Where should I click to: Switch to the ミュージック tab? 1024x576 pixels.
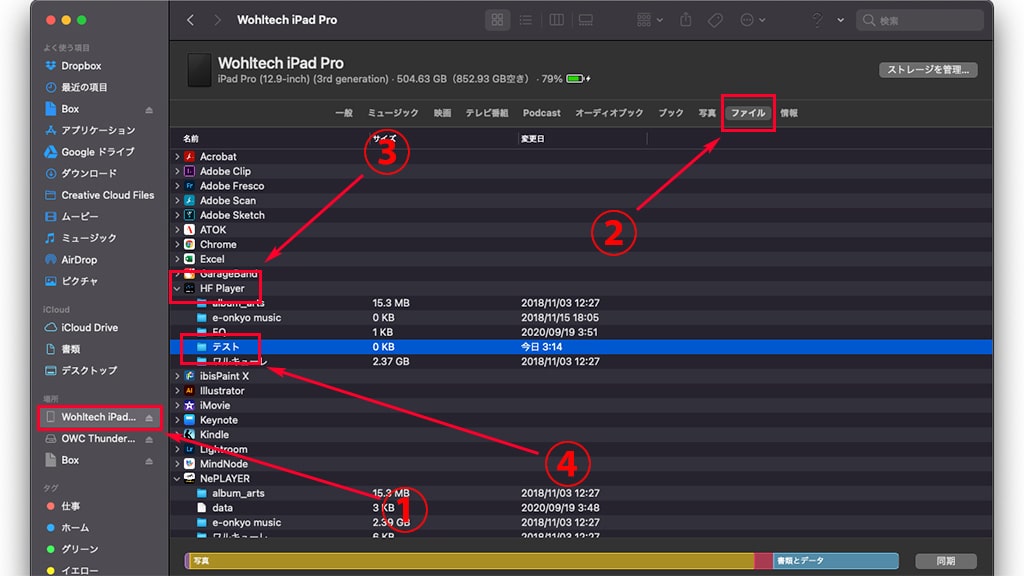tap(393, 113)
